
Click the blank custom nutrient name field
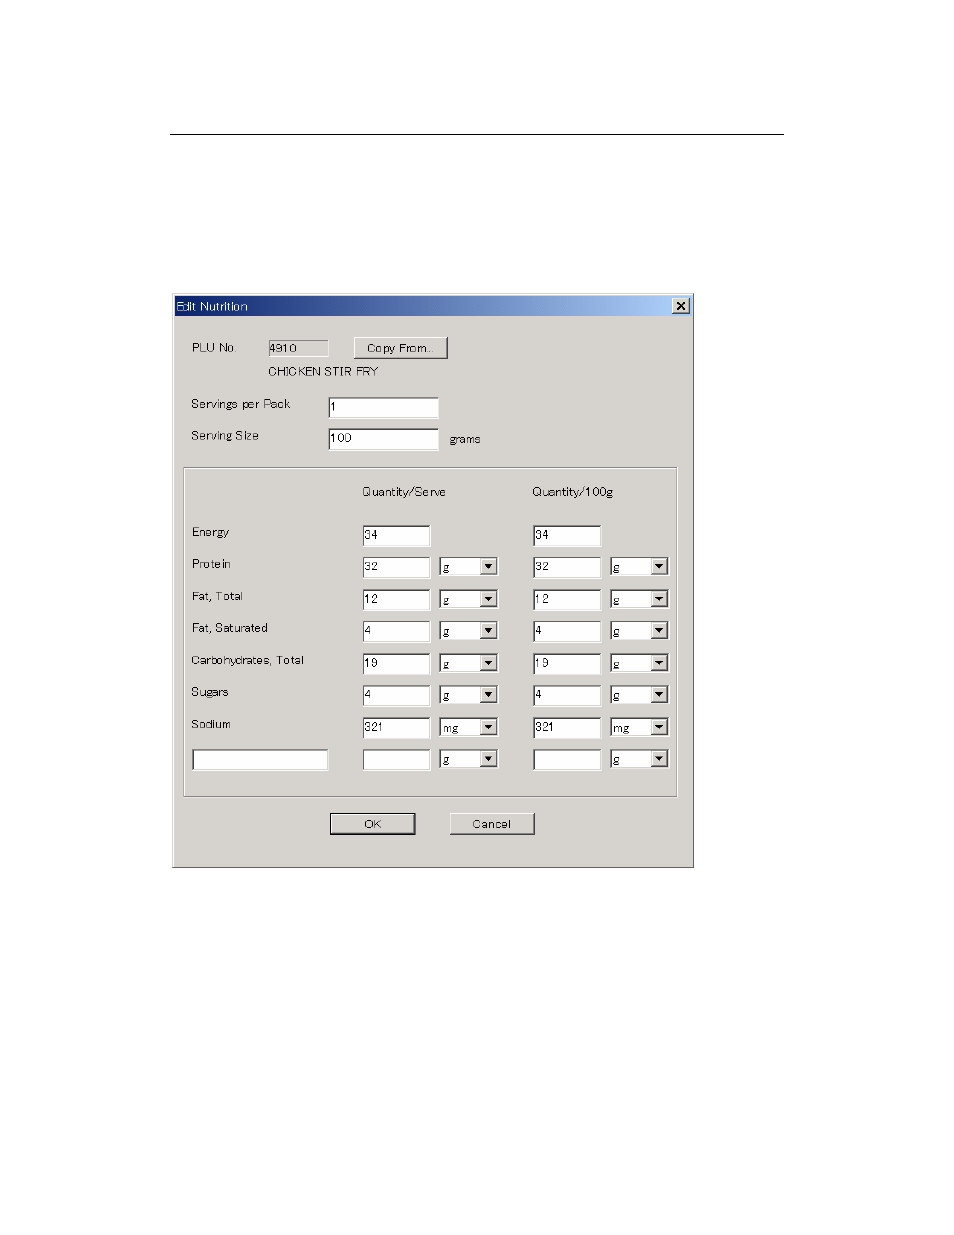[x=260, y=760]
